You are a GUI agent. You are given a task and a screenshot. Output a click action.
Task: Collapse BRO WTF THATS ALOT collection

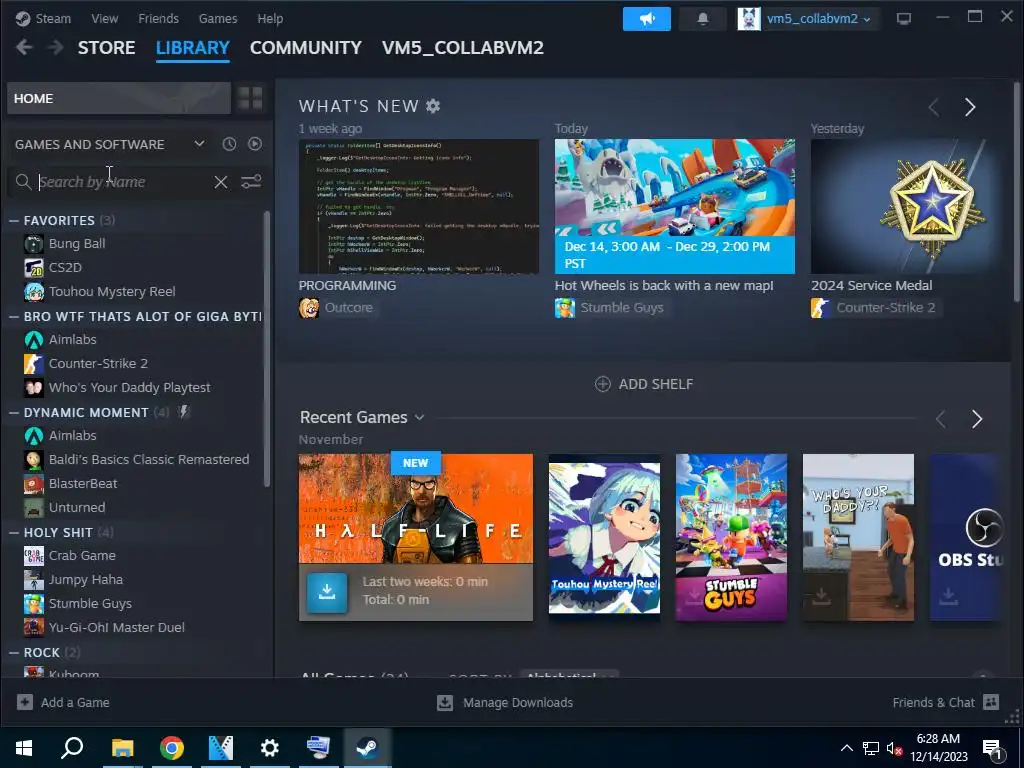(14, 317)
